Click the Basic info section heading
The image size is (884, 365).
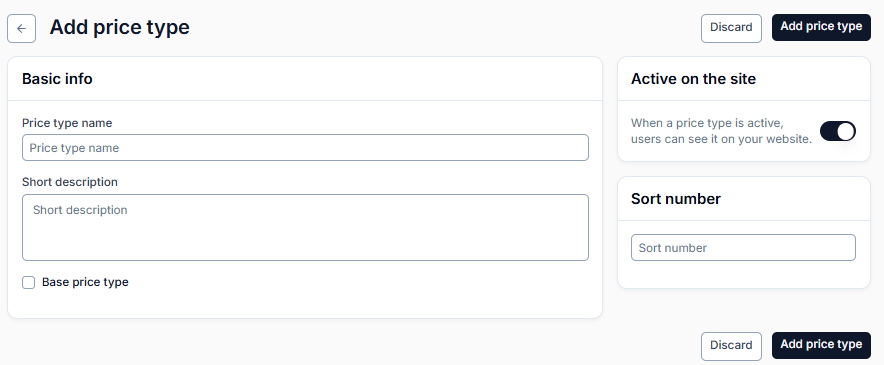(x=57, y=78)
